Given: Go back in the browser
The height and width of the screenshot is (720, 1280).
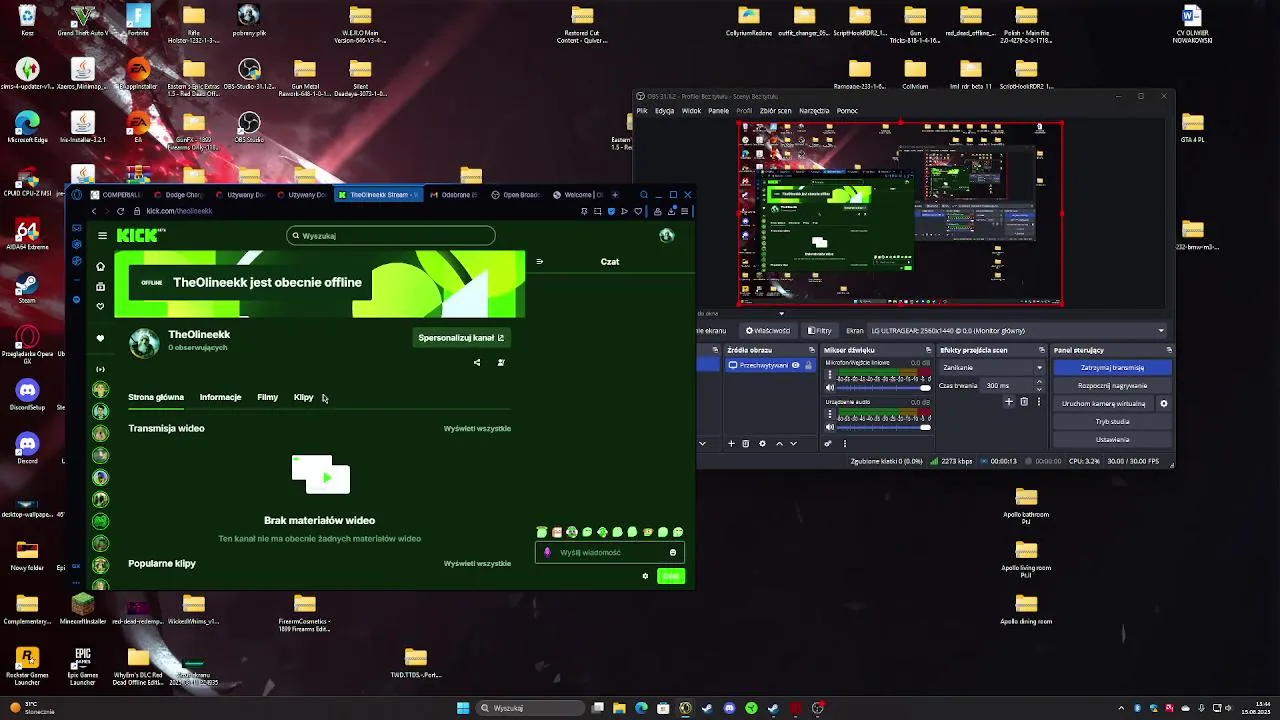Looking at the screenshot, I should [94, 211].
